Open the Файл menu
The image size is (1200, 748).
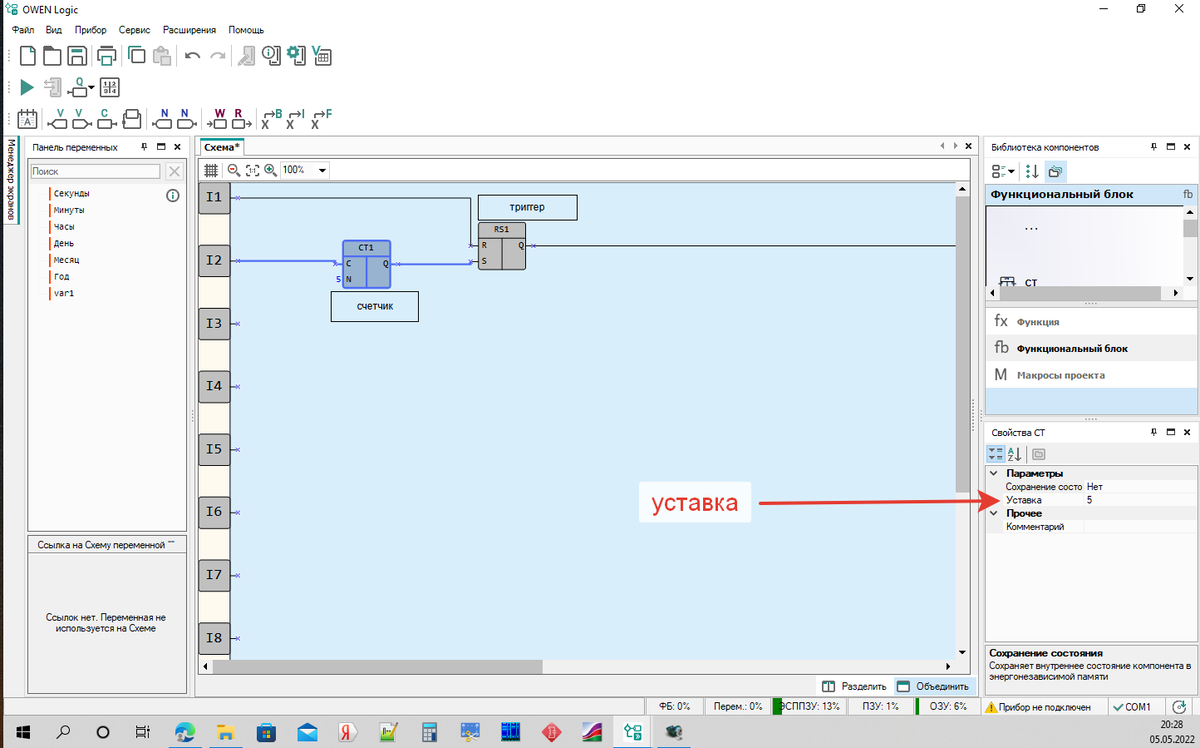click(23, 30)
